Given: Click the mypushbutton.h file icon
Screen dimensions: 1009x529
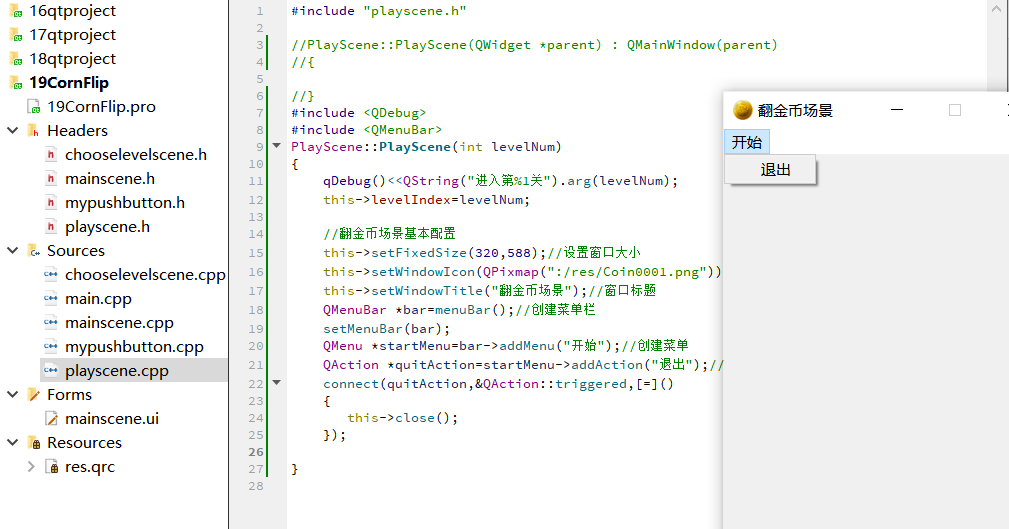Looking at the screenshot, I should pos(51,203).
